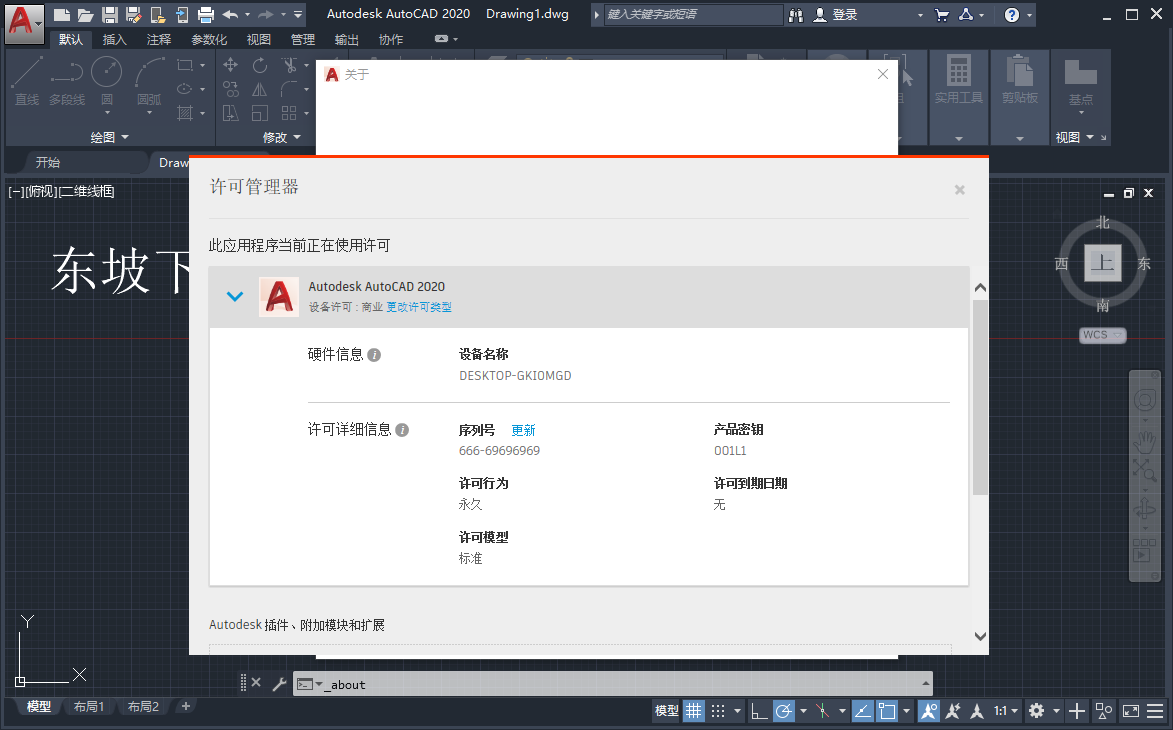Click the 更新 link next to the serial number
The image size is (1173, 730).
523,429
